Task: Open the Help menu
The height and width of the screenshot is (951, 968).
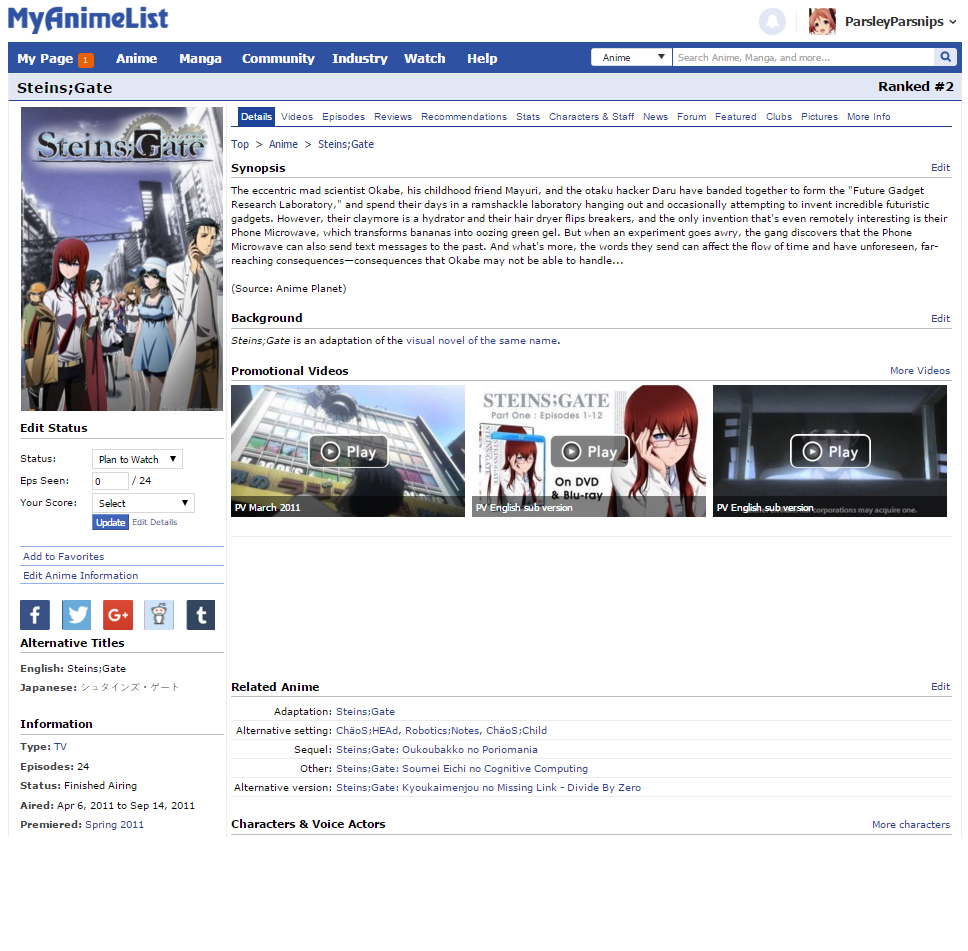Action: [482, 59]
